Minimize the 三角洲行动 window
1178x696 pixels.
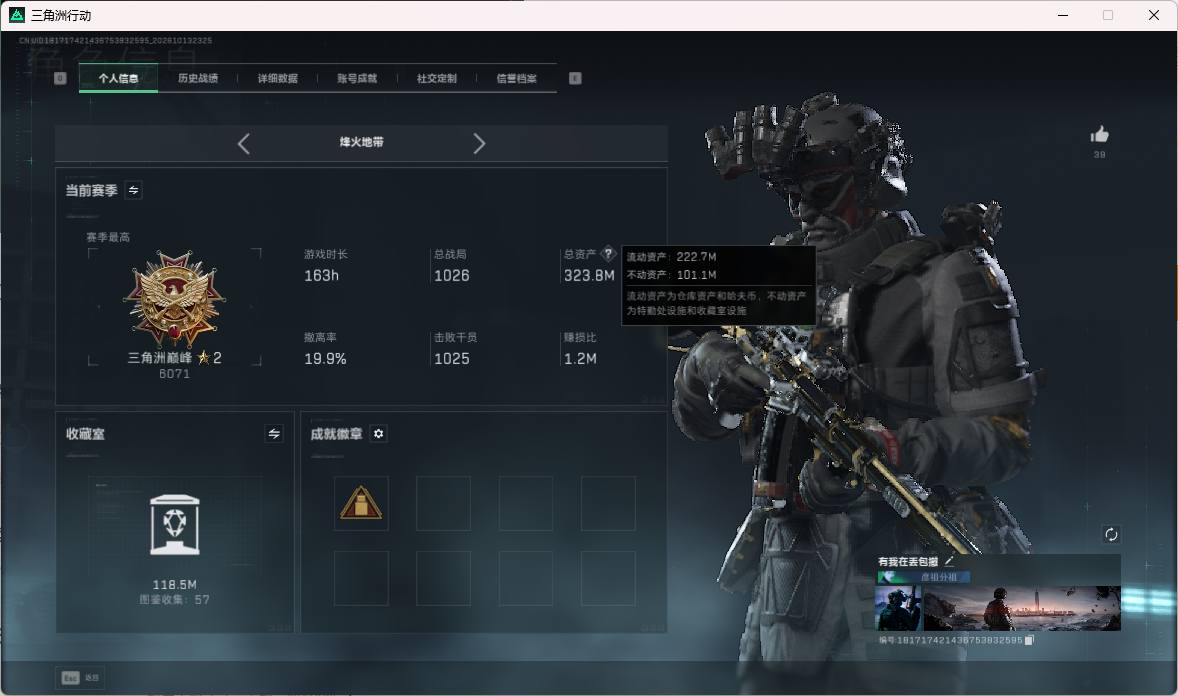click(x=1063, y=15)
